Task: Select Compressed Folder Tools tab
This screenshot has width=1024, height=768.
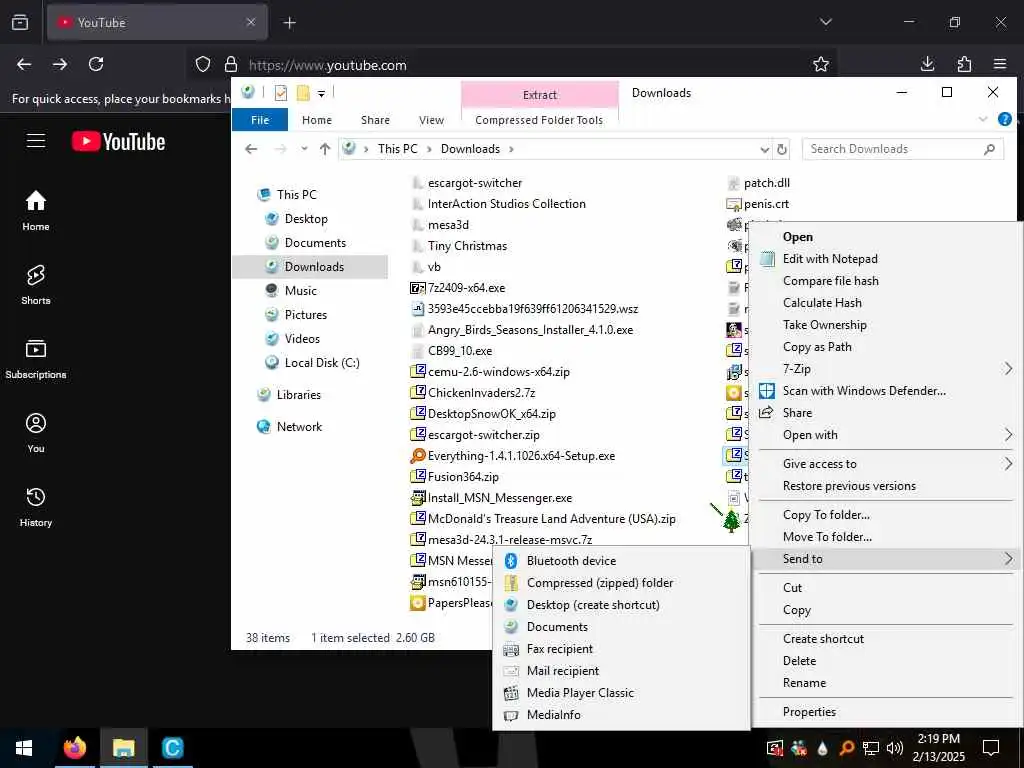Action: coord(539,120)
